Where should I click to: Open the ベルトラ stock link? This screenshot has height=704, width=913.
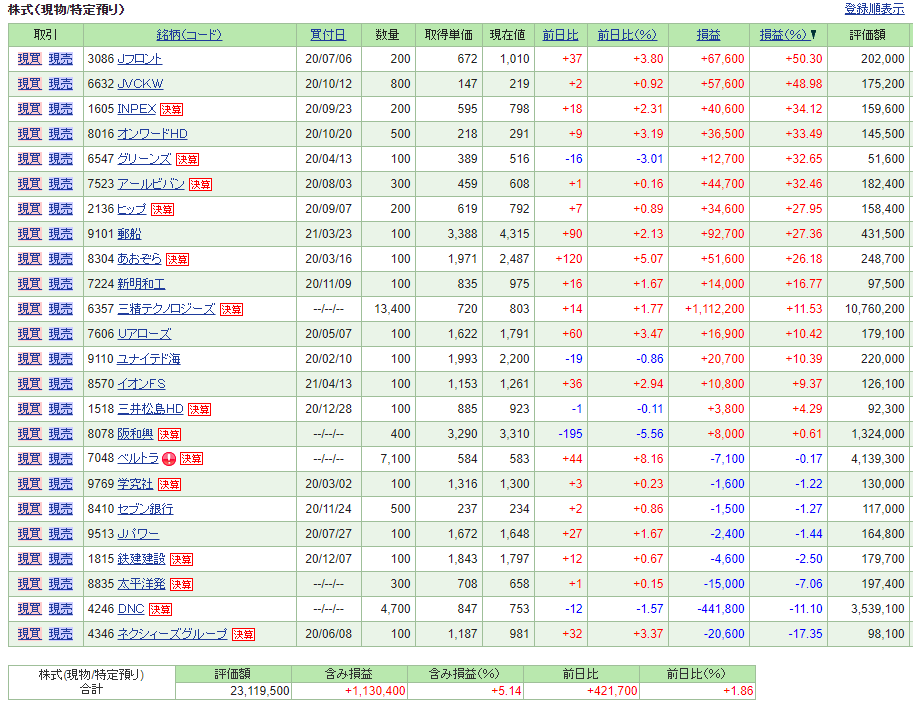point(138,459)
